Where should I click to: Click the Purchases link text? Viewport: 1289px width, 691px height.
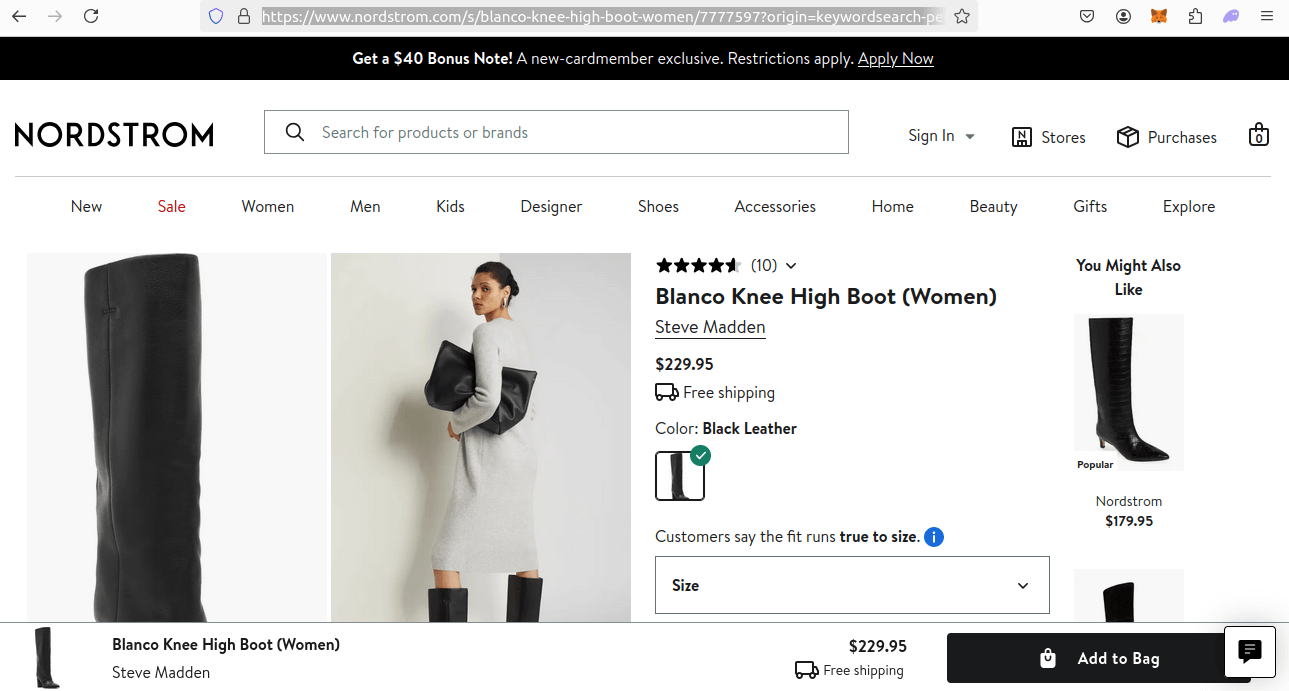click(1182, 137)
